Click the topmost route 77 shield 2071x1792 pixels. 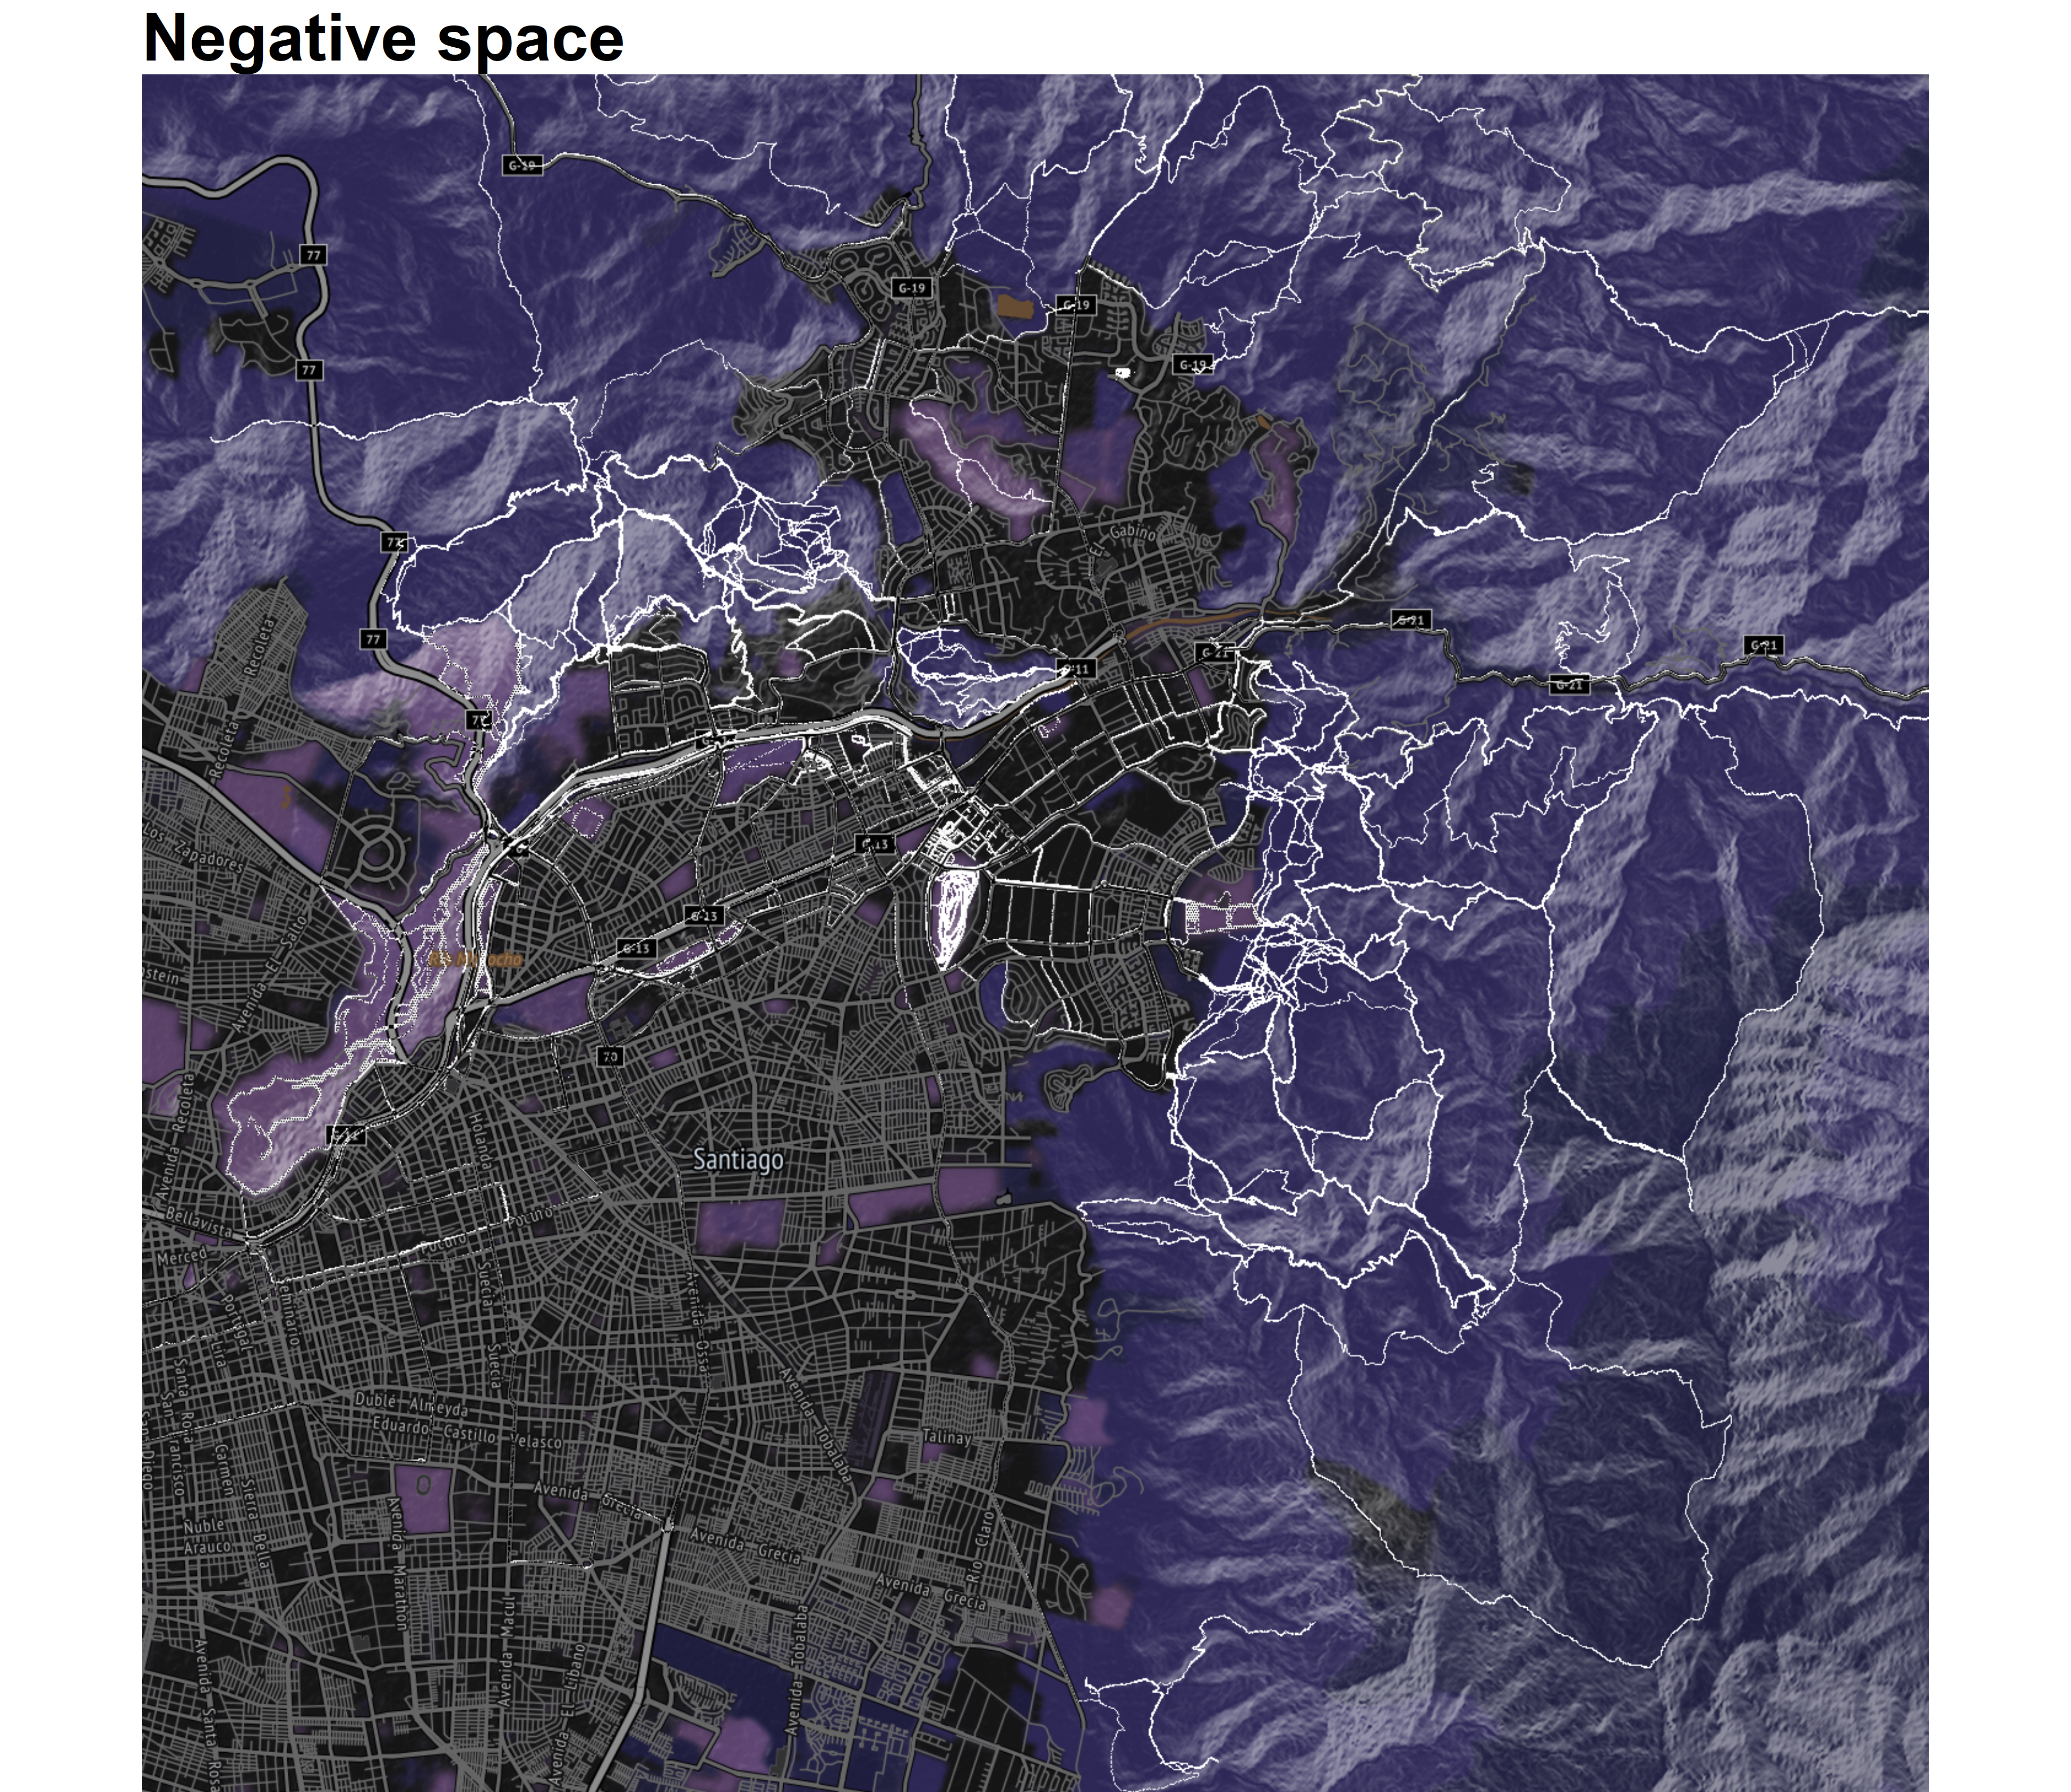pyautogui.click(x=314, y=255)
